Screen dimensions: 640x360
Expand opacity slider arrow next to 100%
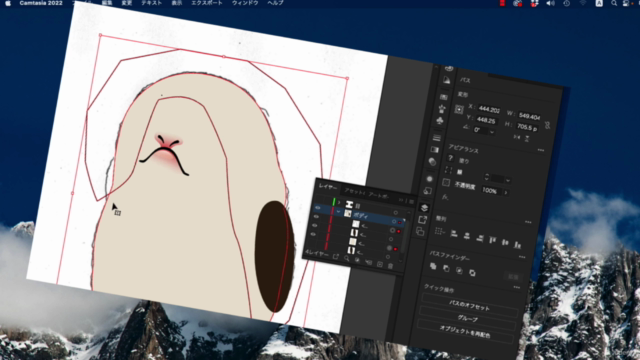[506, 192]
